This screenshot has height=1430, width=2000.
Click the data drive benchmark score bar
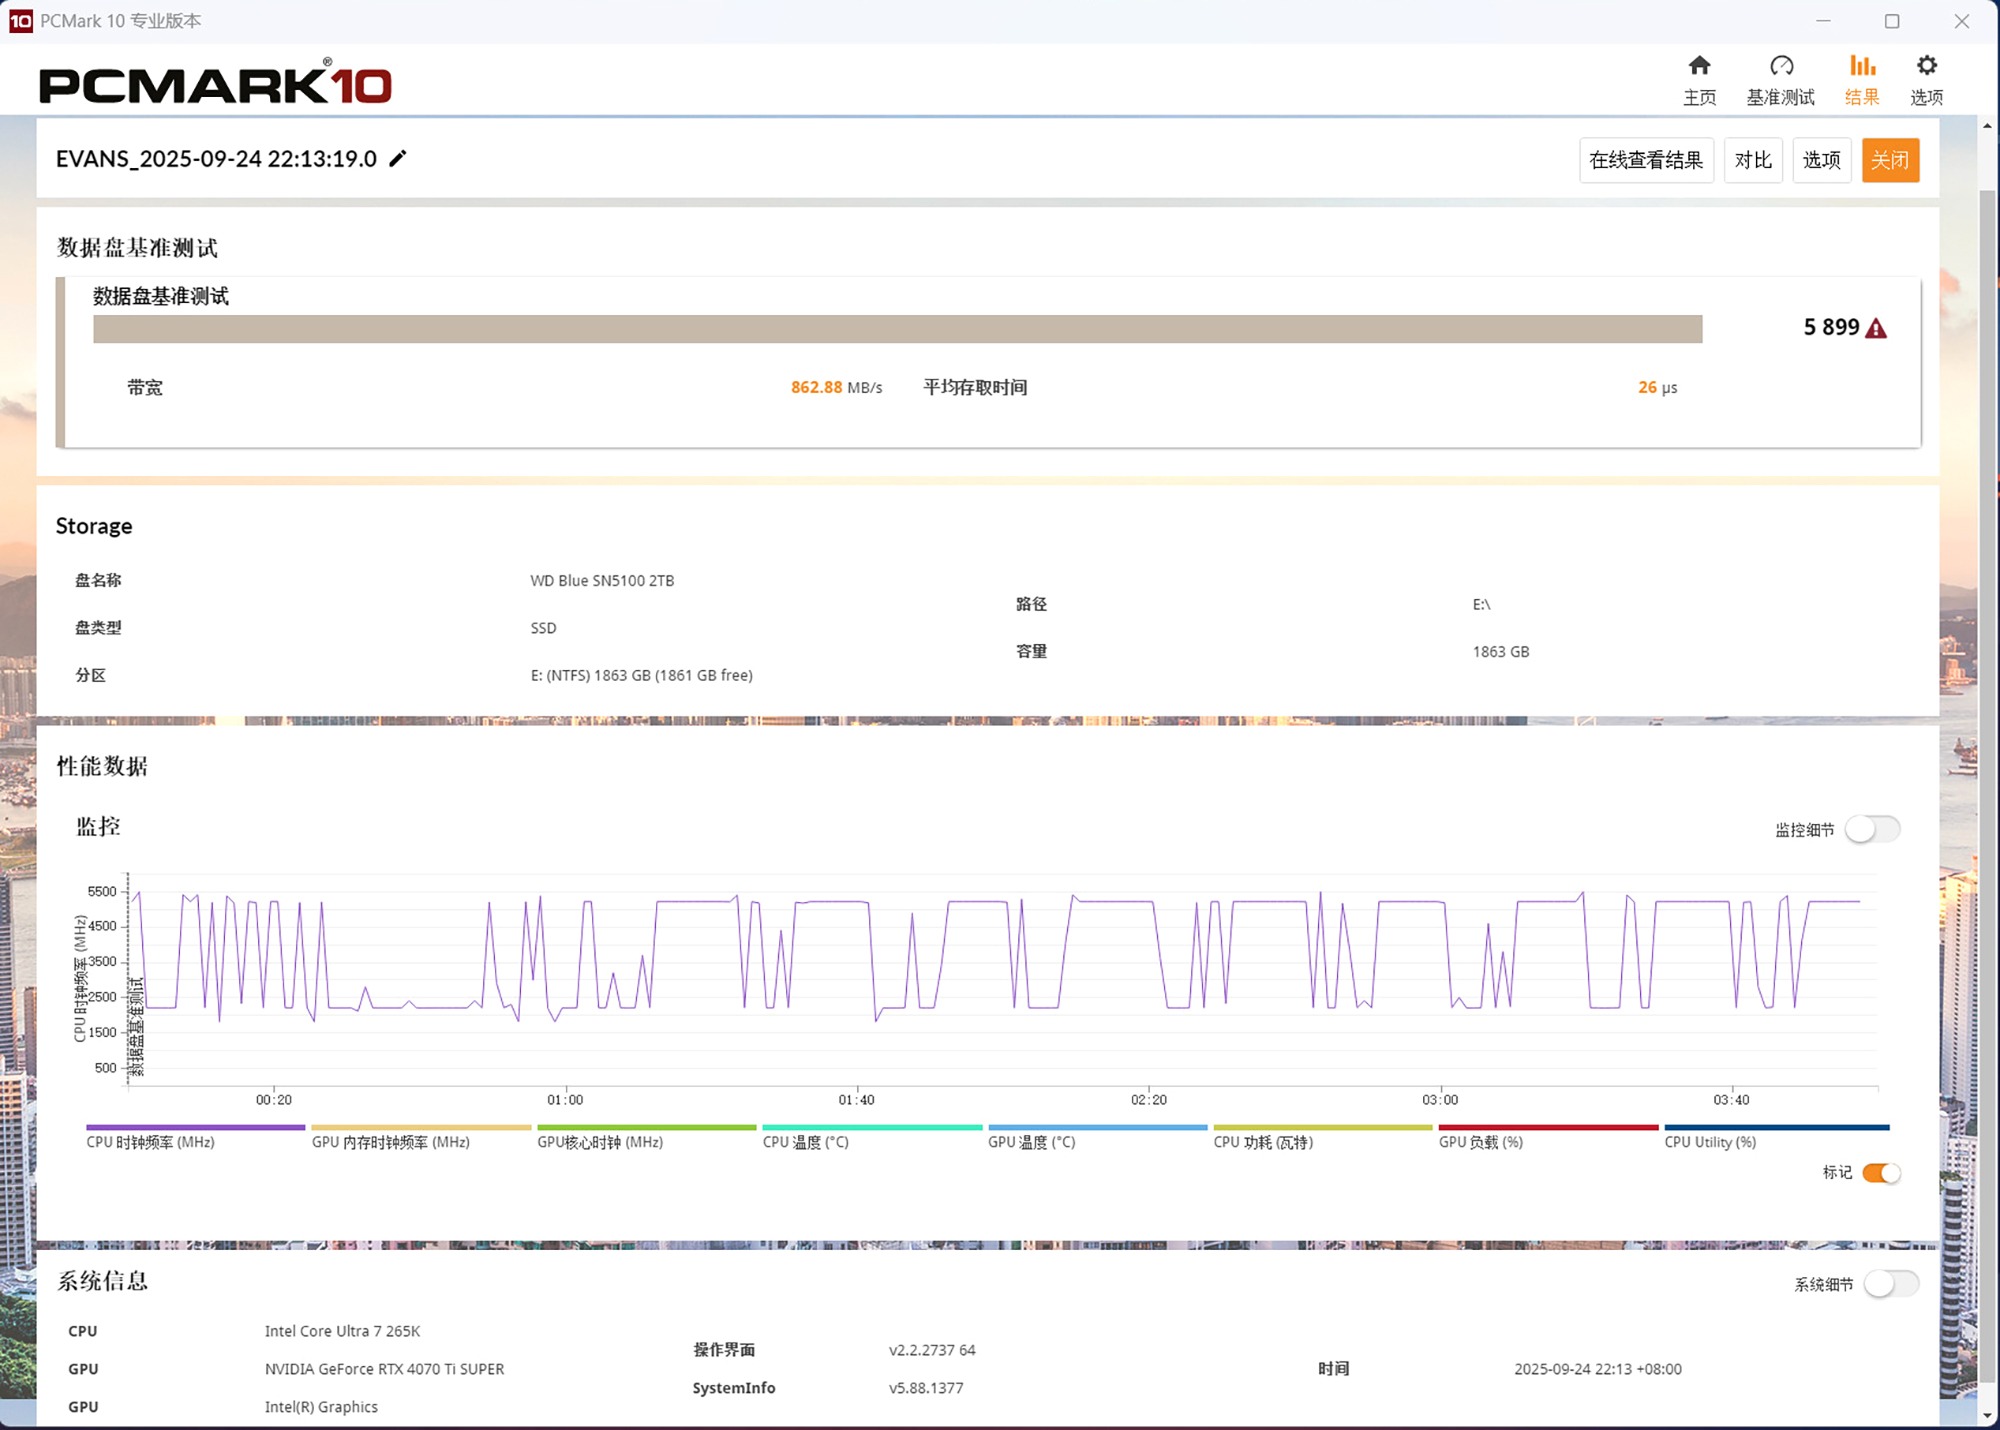click(x=897, y=329)
